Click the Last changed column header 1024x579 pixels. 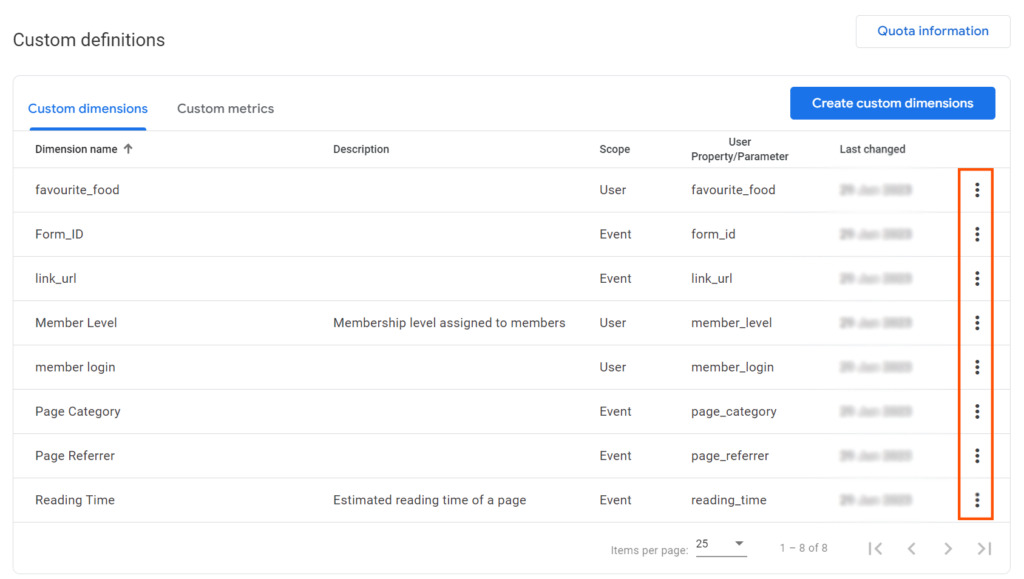(872, 149)
